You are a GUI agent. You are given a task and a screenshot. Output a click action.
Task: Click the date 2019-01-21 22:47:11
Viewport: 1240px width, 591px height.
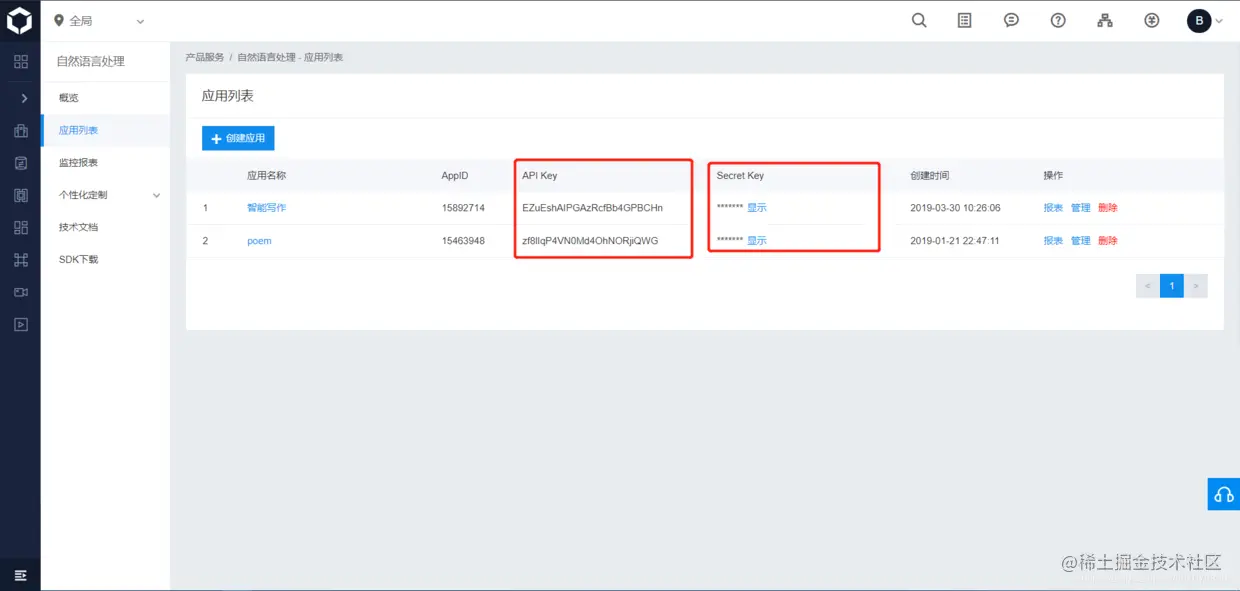click(954, 241)
